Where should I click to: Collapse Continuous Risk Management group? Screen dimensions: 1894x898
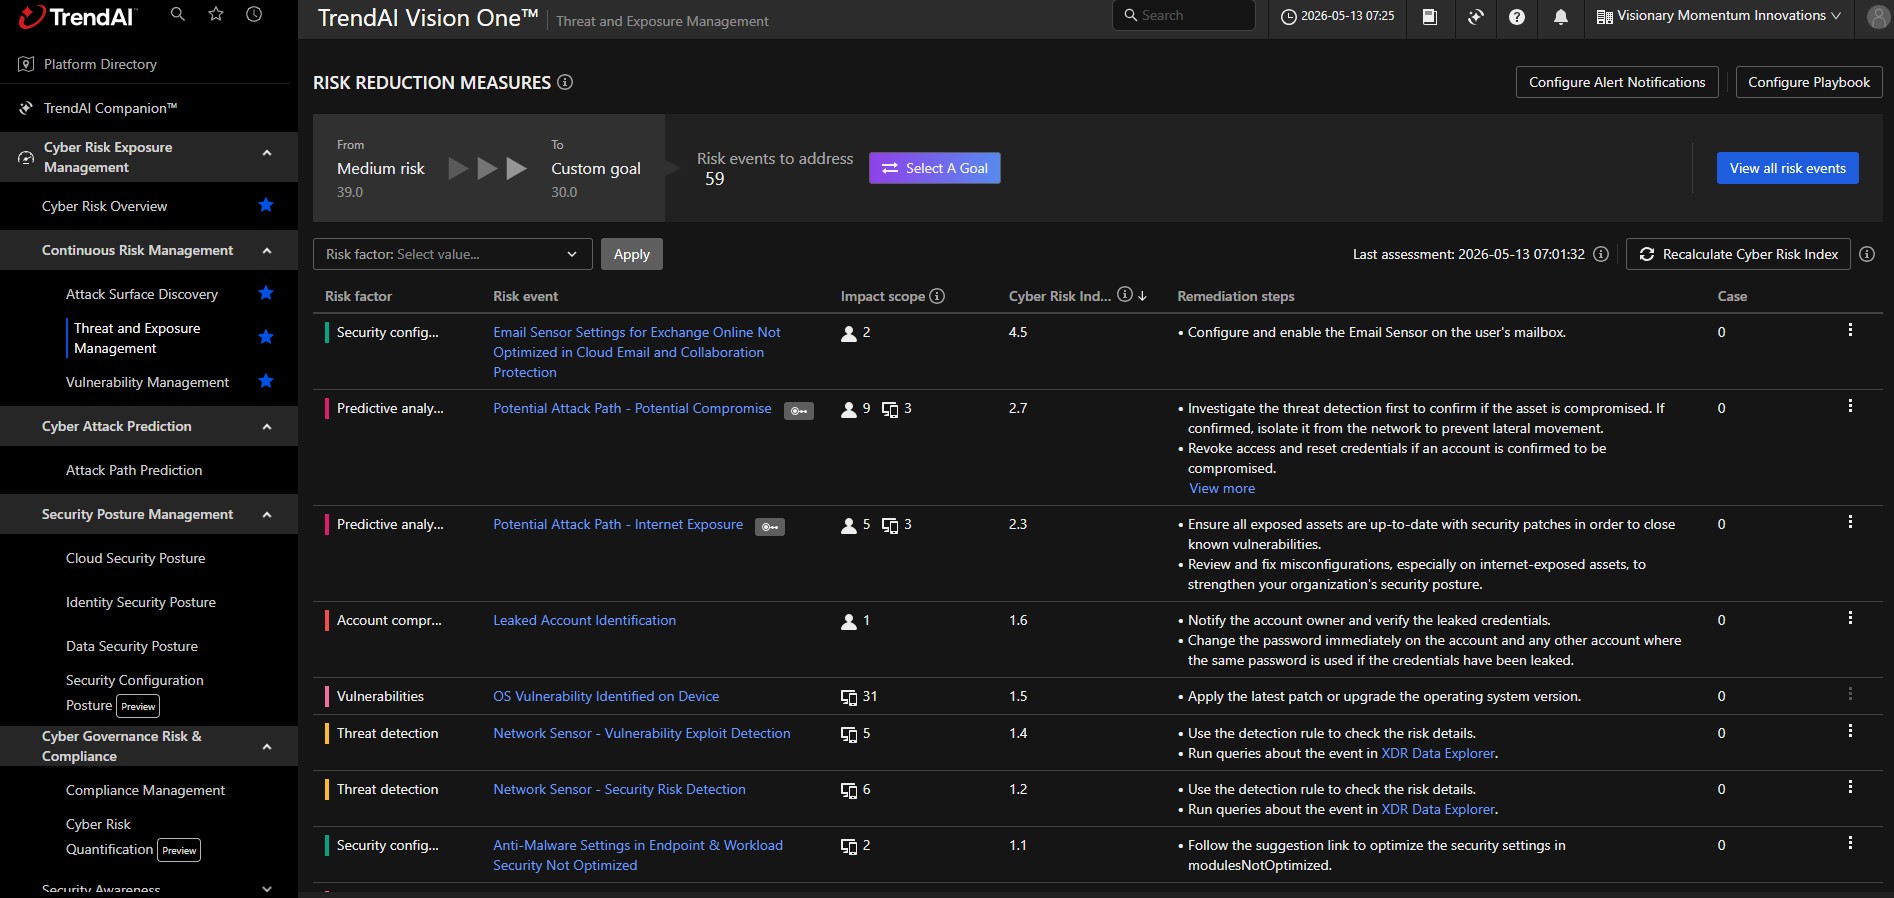point(267,250)
